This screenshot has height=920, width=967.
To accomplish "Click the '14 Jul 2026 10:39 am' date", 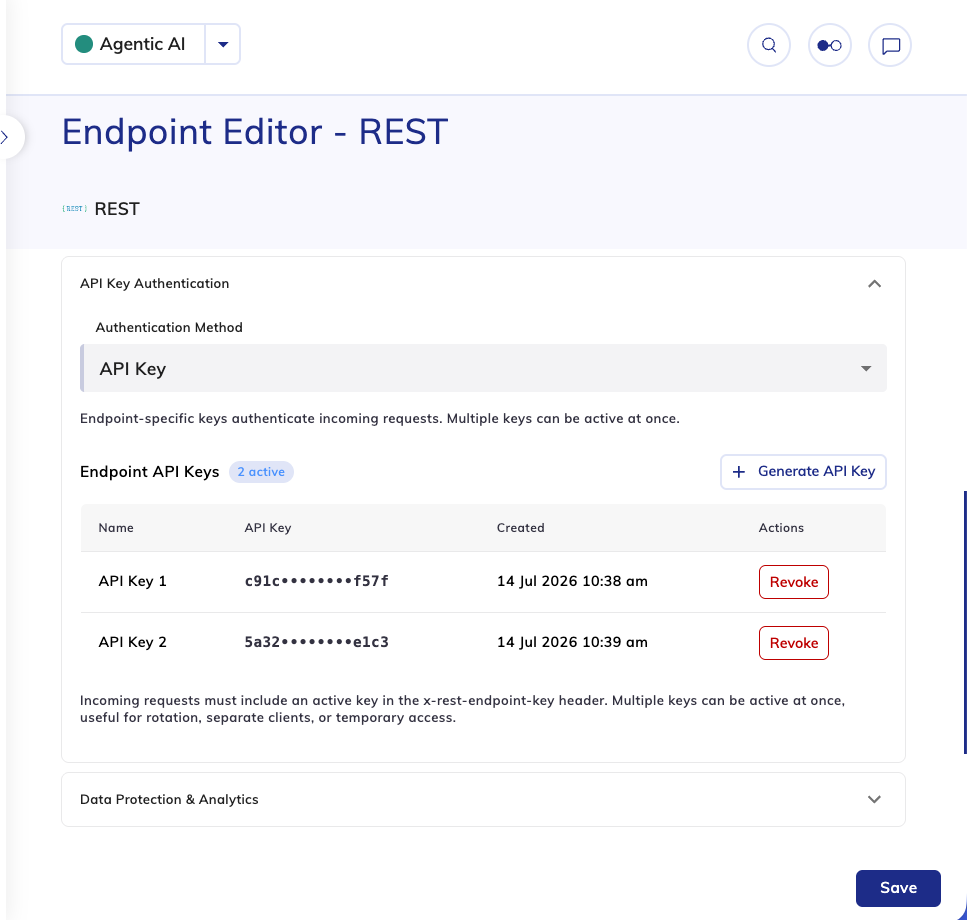I will pyautogui.click(x=572, y=642).
